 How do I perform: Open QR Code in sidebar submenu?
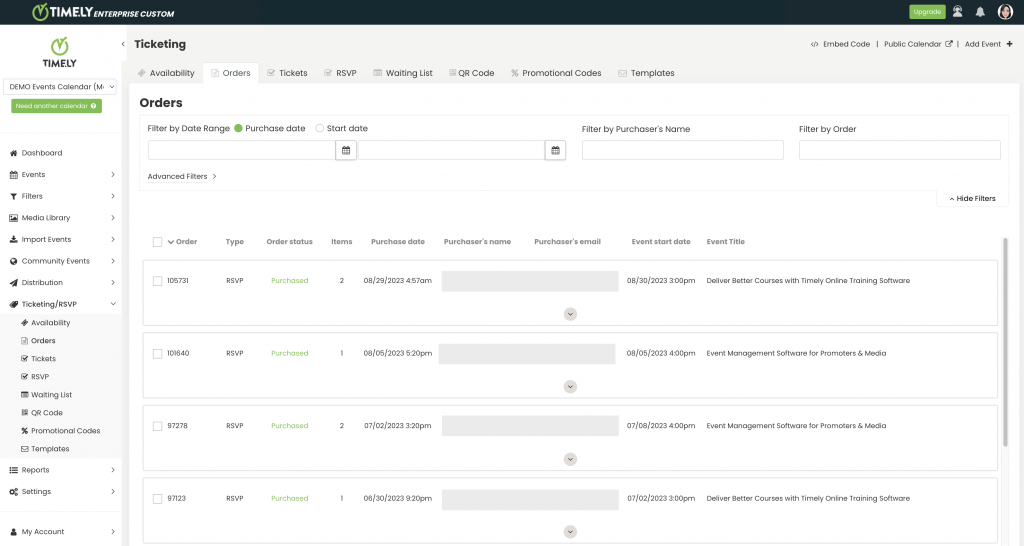47,413
